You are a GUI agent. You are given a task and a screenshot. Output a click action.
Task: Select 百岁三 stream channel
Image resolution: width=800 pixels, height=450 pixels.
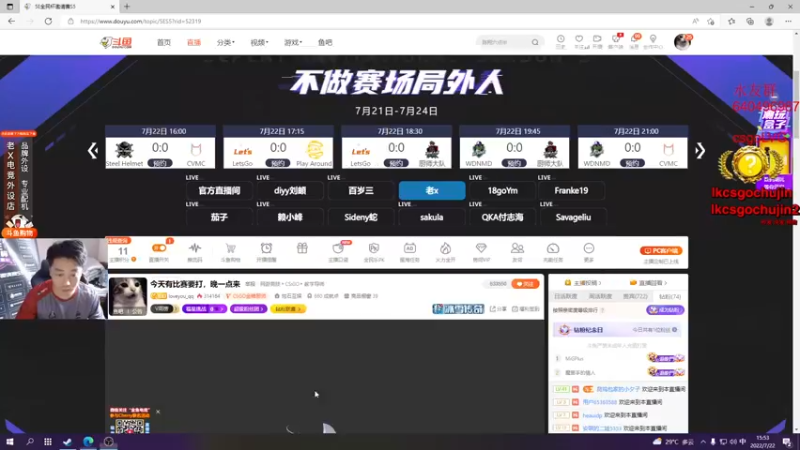pos(361,191)
